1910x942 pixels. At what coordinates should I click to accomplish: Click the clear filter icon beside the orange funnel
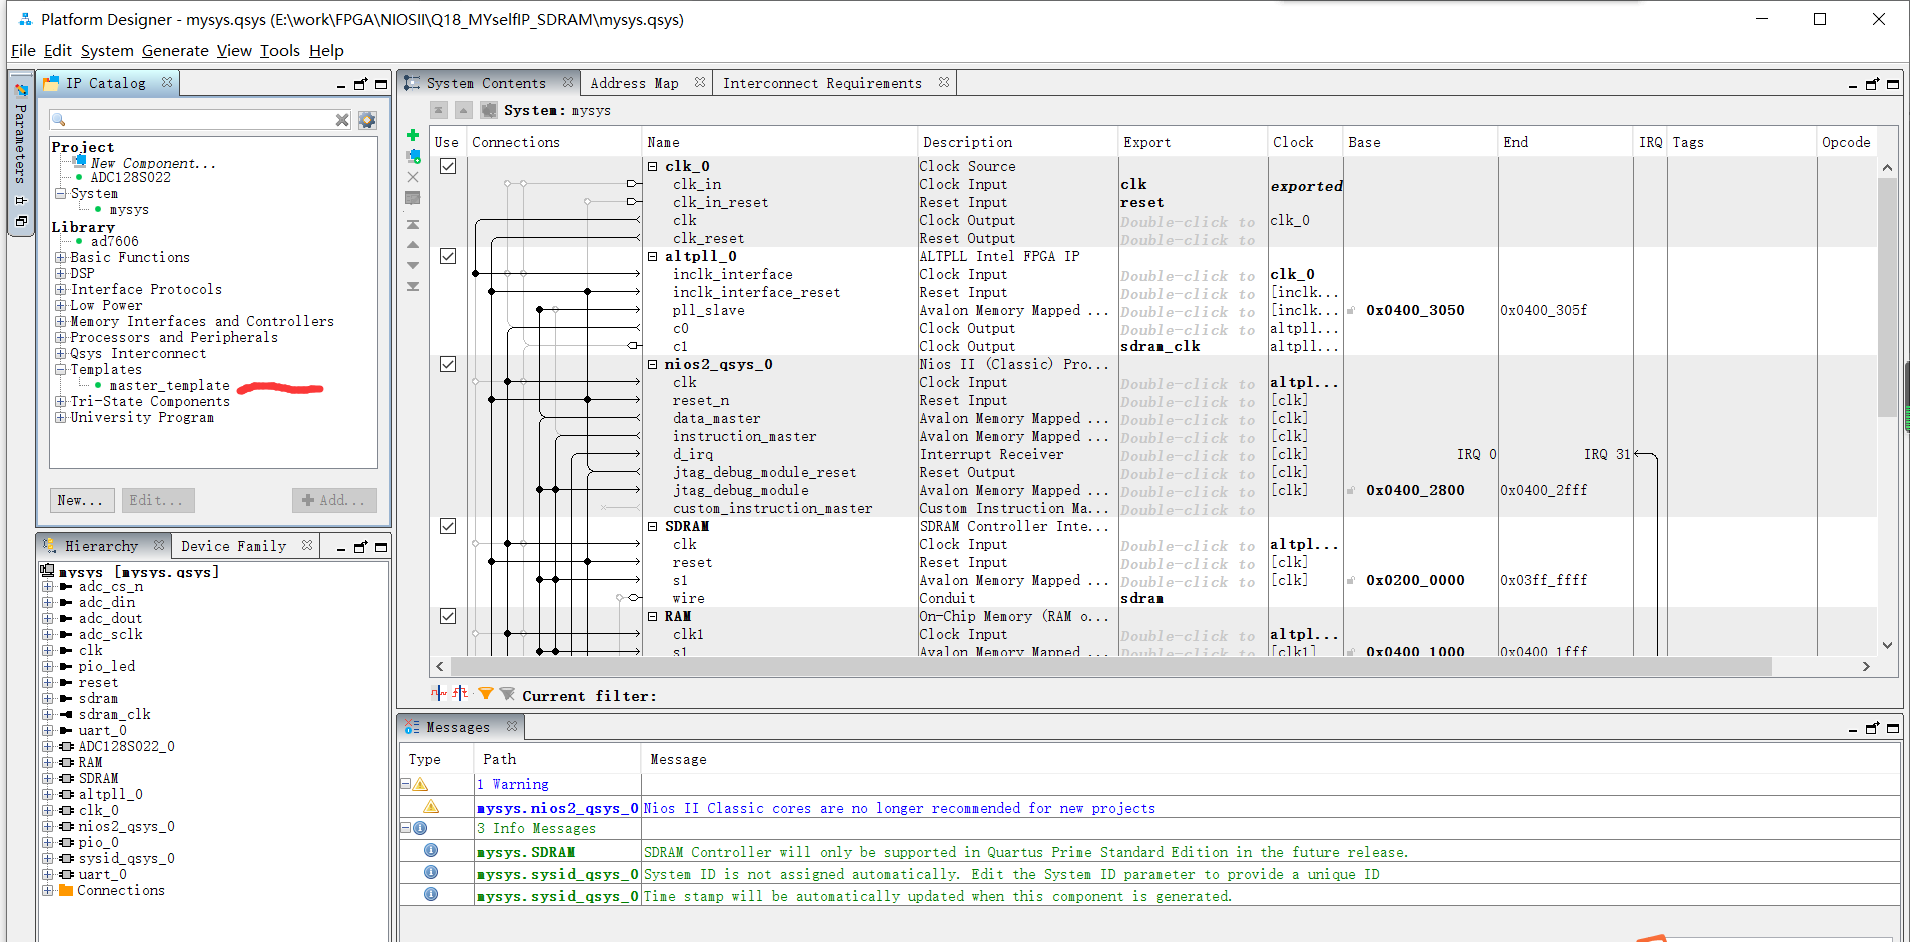click(507, 692)
